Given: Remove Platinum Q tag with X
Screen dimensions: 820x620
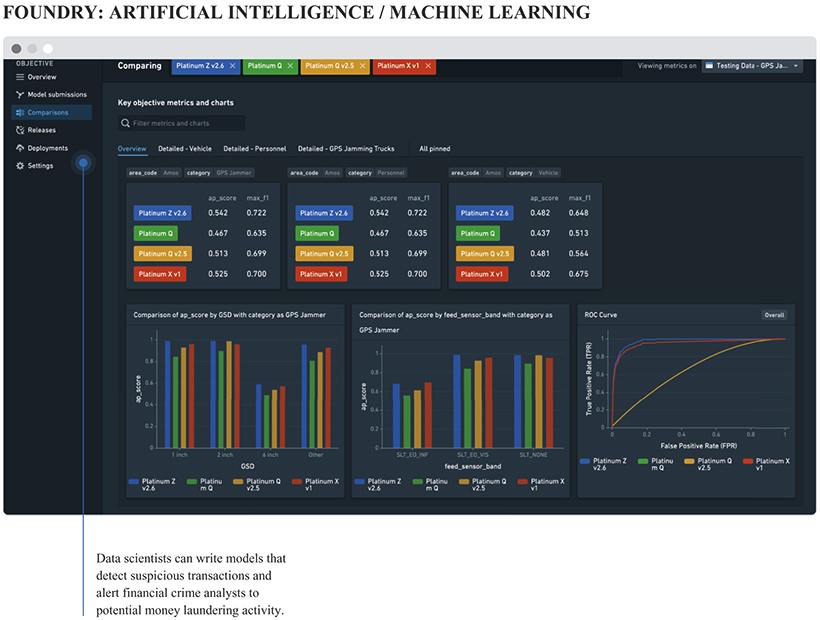Looking at the screenshot, I should (290, 66).
